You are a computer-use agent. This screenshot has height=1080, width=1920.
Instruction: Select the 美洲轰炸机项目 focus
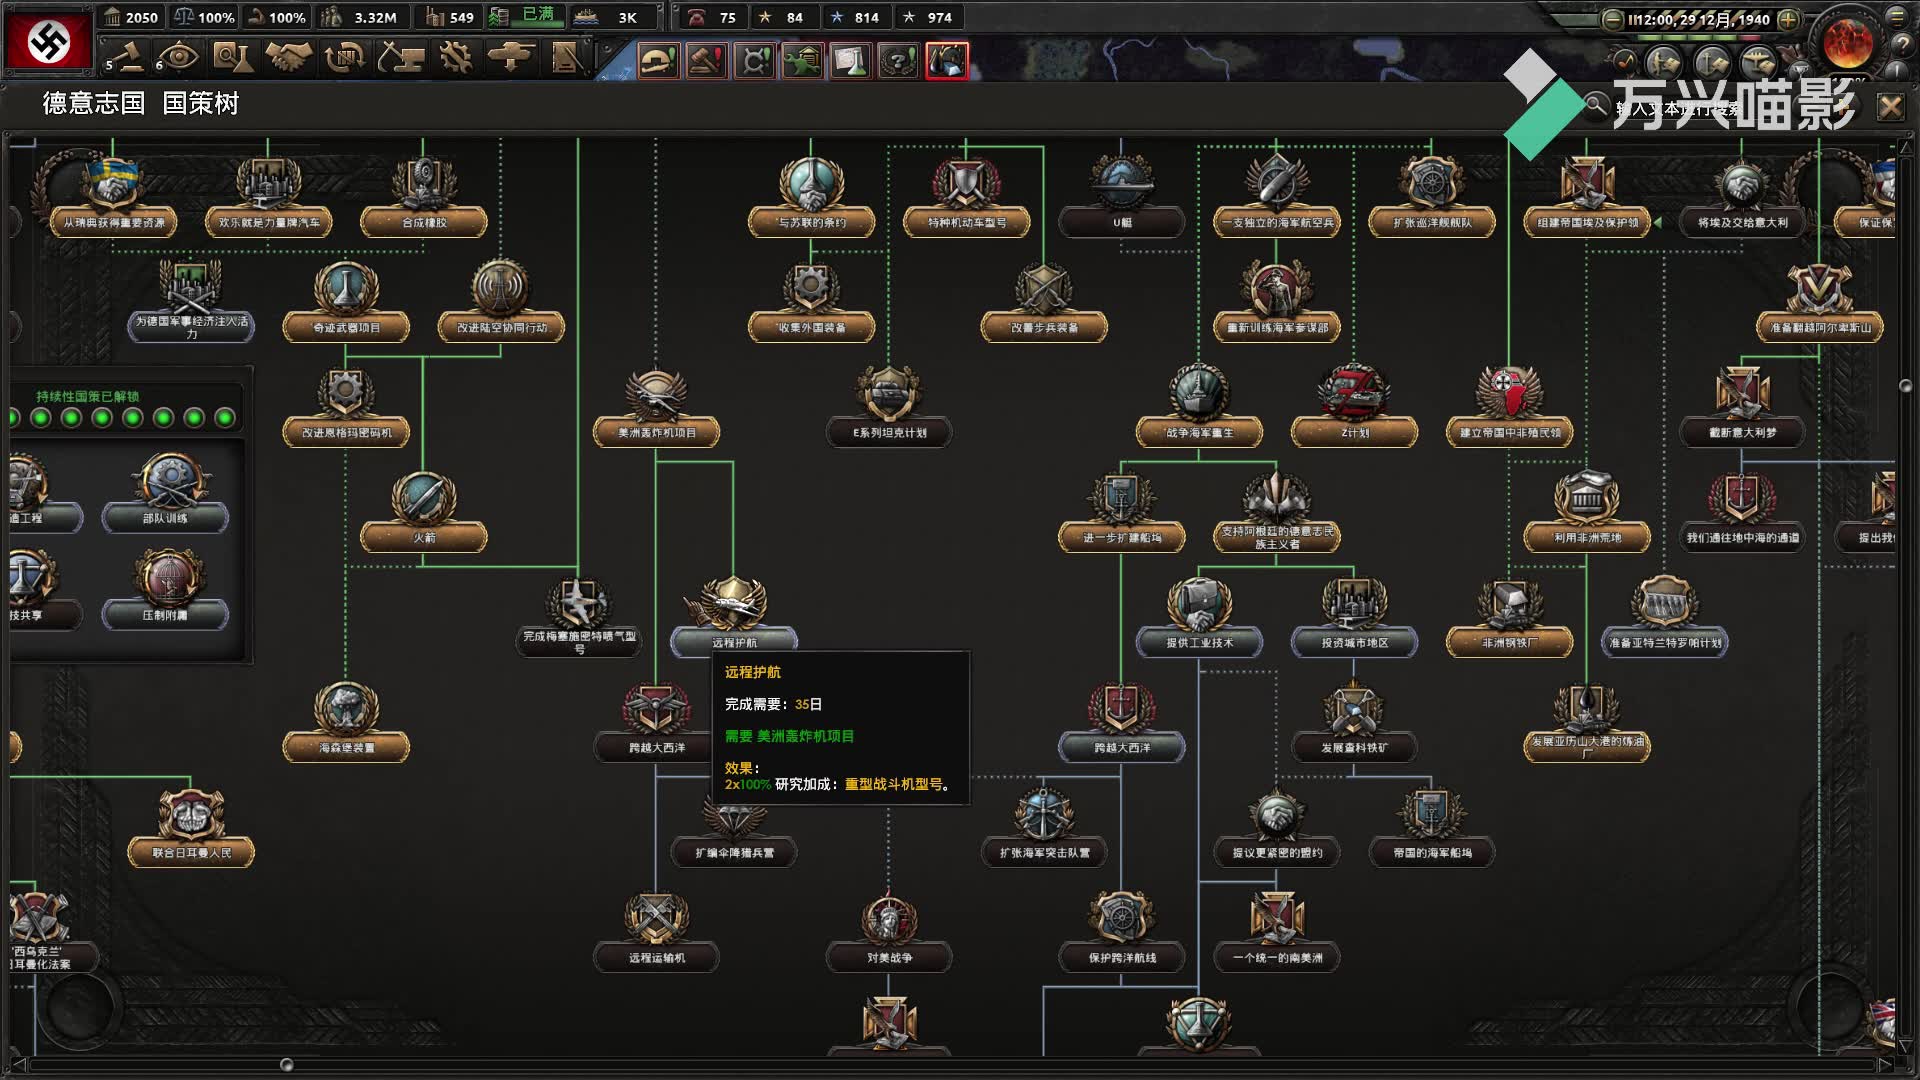[656, 408]
